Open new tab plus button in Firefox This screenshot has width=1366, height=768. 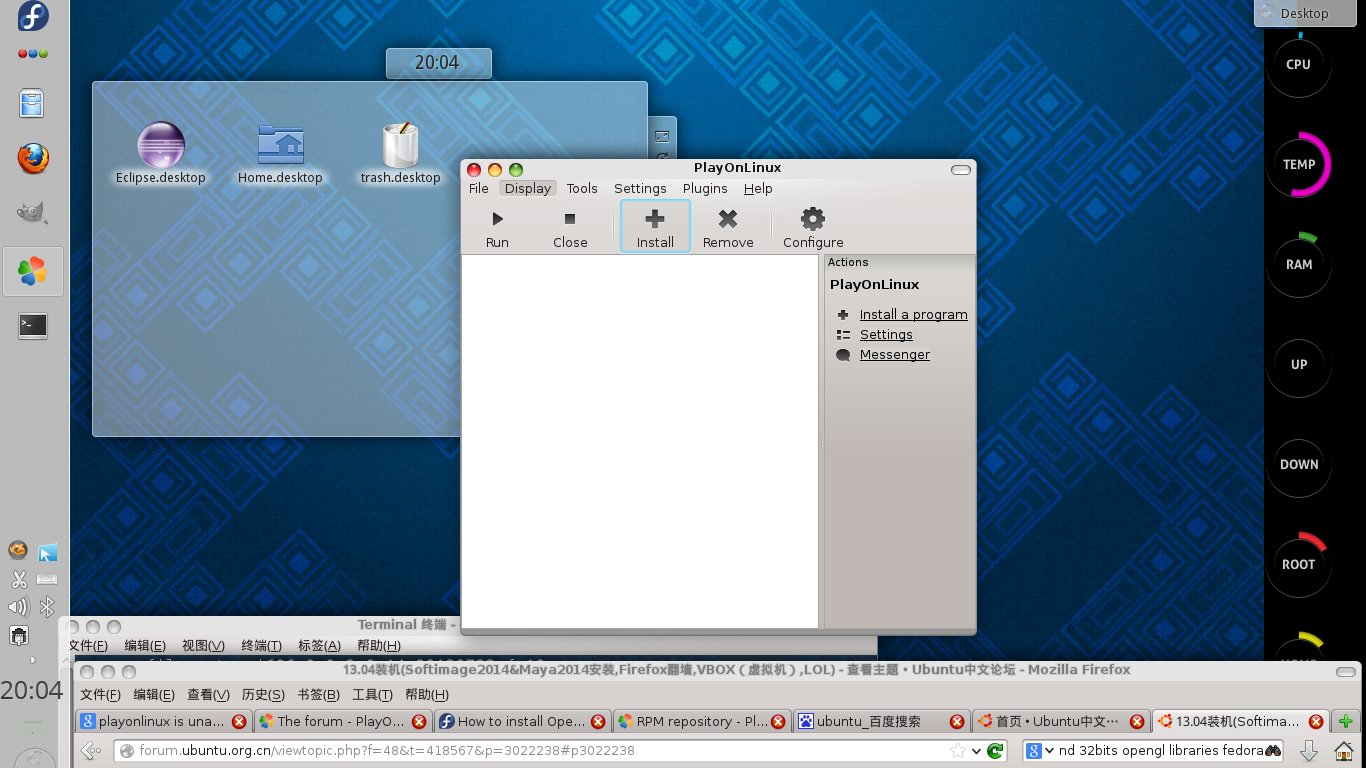[x=1346, y=721]
